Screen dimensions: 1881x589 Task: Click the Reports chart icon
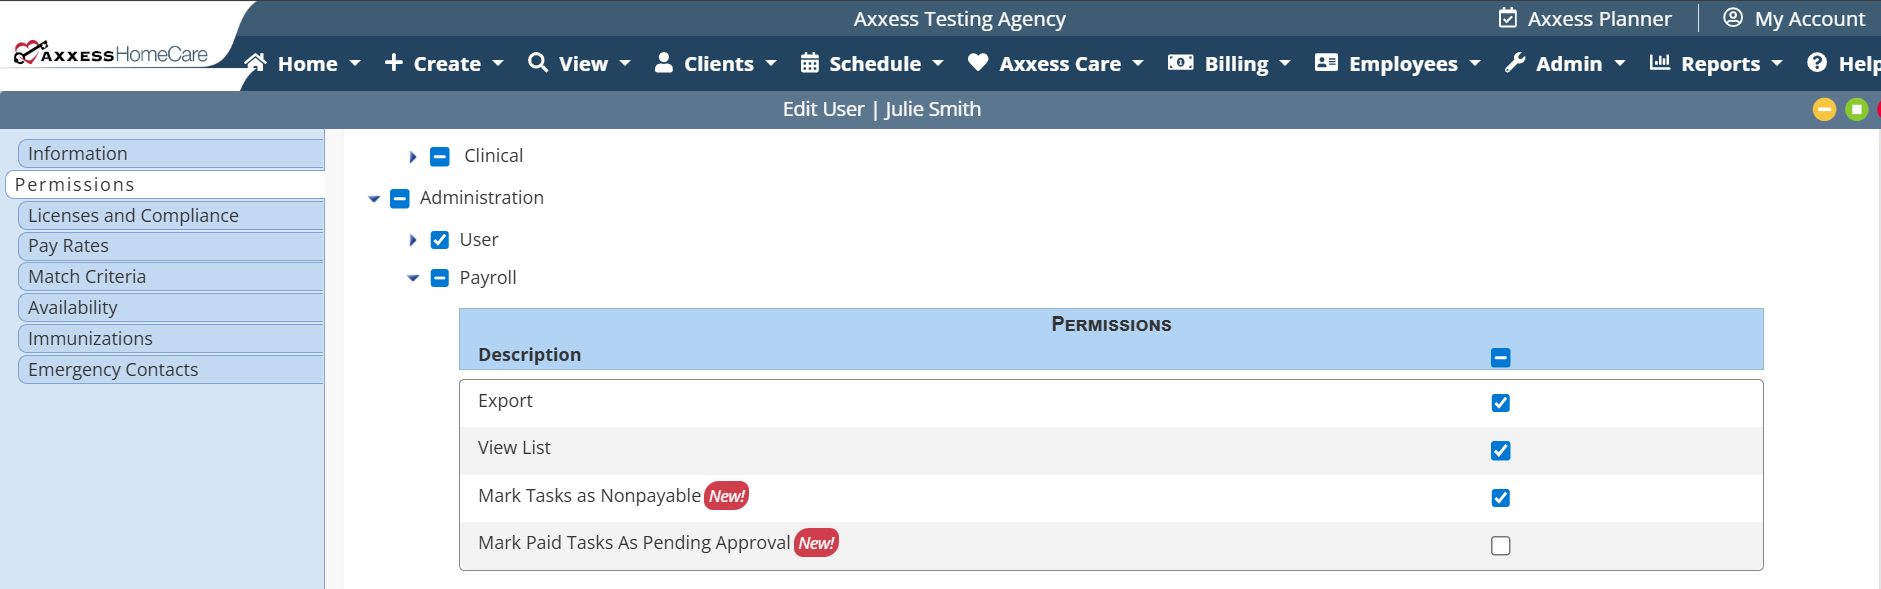1660,63
